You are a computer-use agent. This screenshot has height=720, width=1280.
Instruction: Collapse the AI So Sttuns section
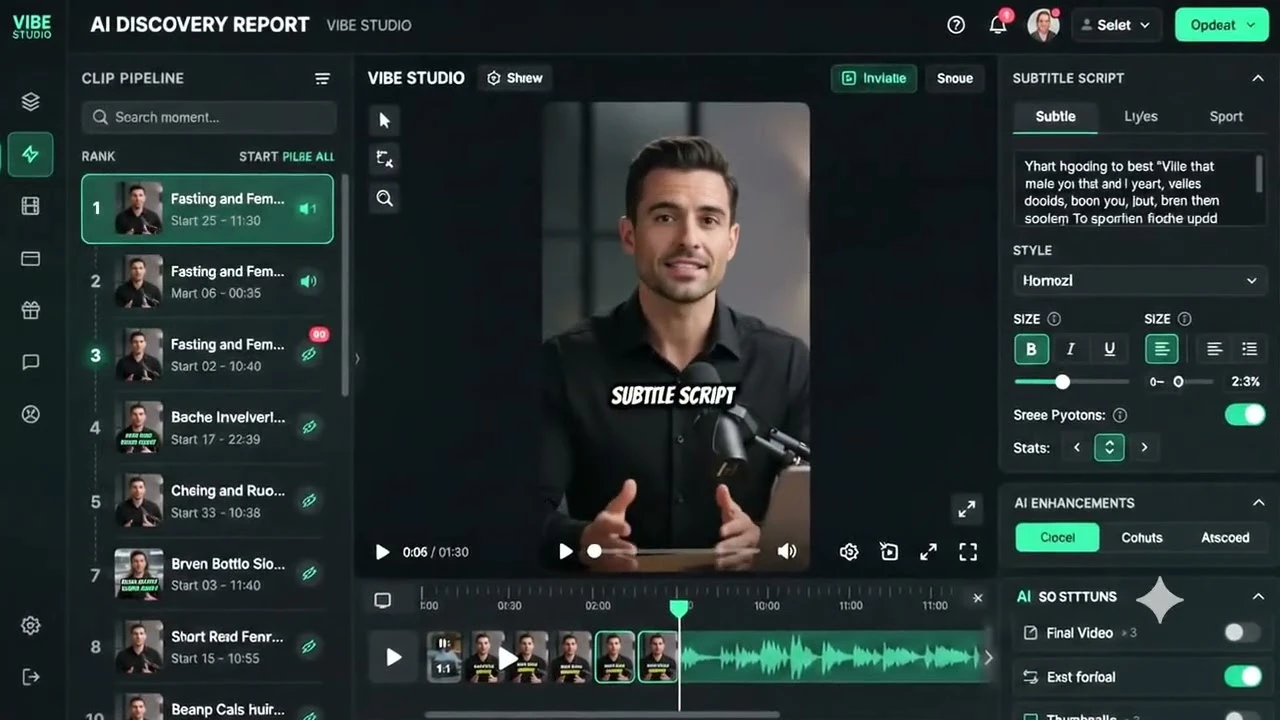pyautogui.click(x=1258, y=597)
